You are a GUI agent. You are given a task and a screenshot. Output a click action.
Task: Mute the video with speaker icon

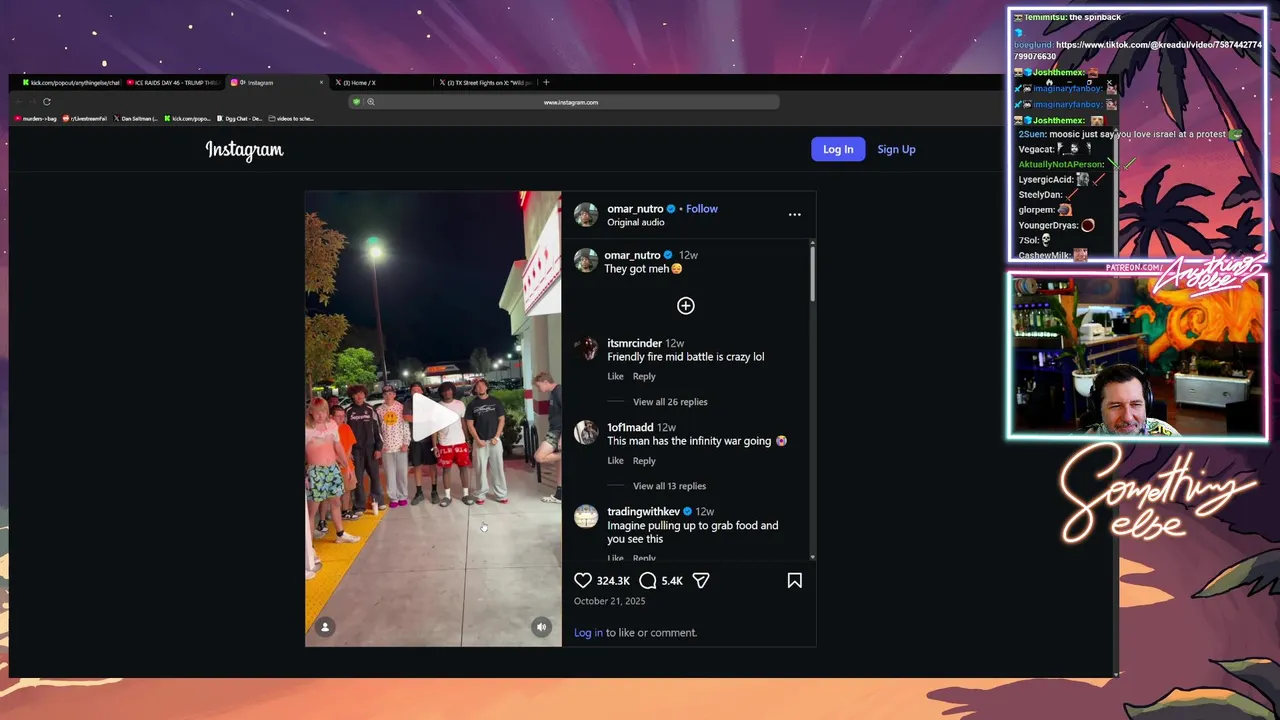(x=541, y=627)
